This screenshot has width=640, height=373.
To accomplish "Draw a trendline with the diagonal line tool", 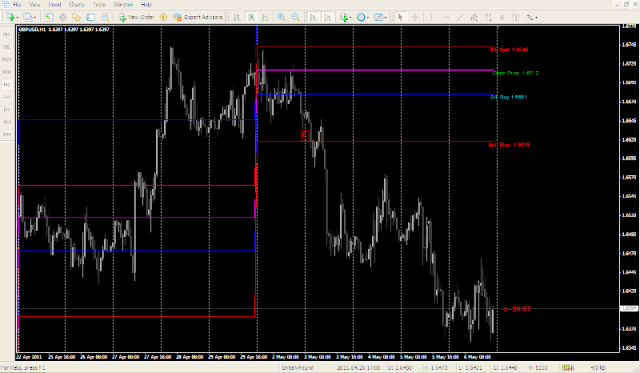I will (x=460, y=17).
